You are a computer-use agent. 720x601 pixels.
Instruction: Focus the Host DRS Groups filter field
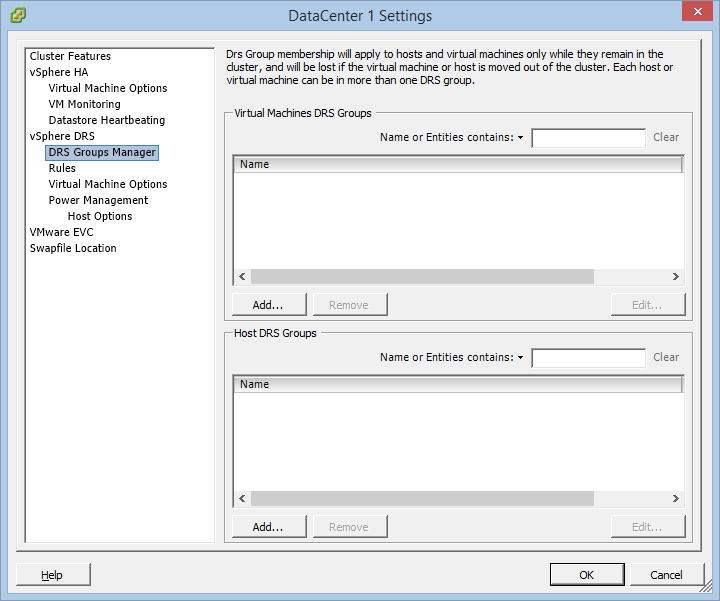tap(588, 358)
